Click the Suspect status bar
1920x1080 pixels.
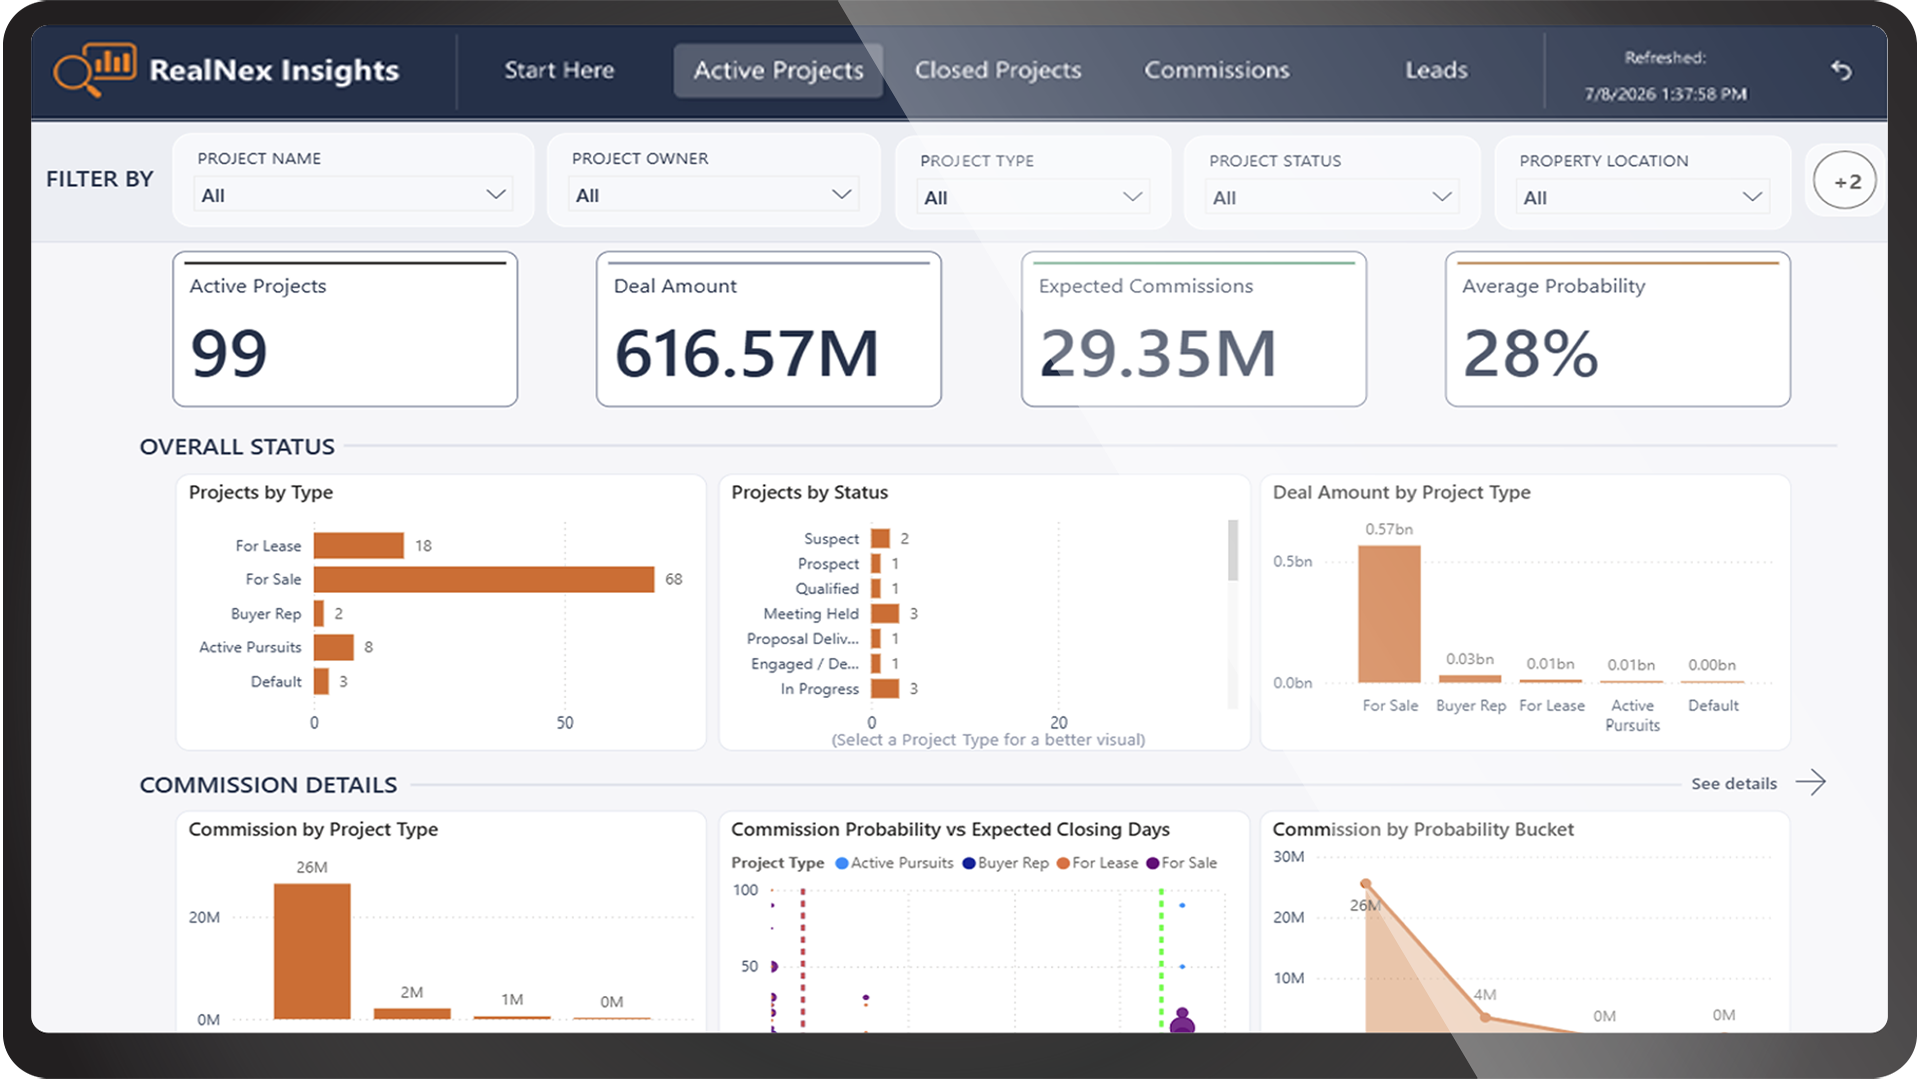(880, 538)
